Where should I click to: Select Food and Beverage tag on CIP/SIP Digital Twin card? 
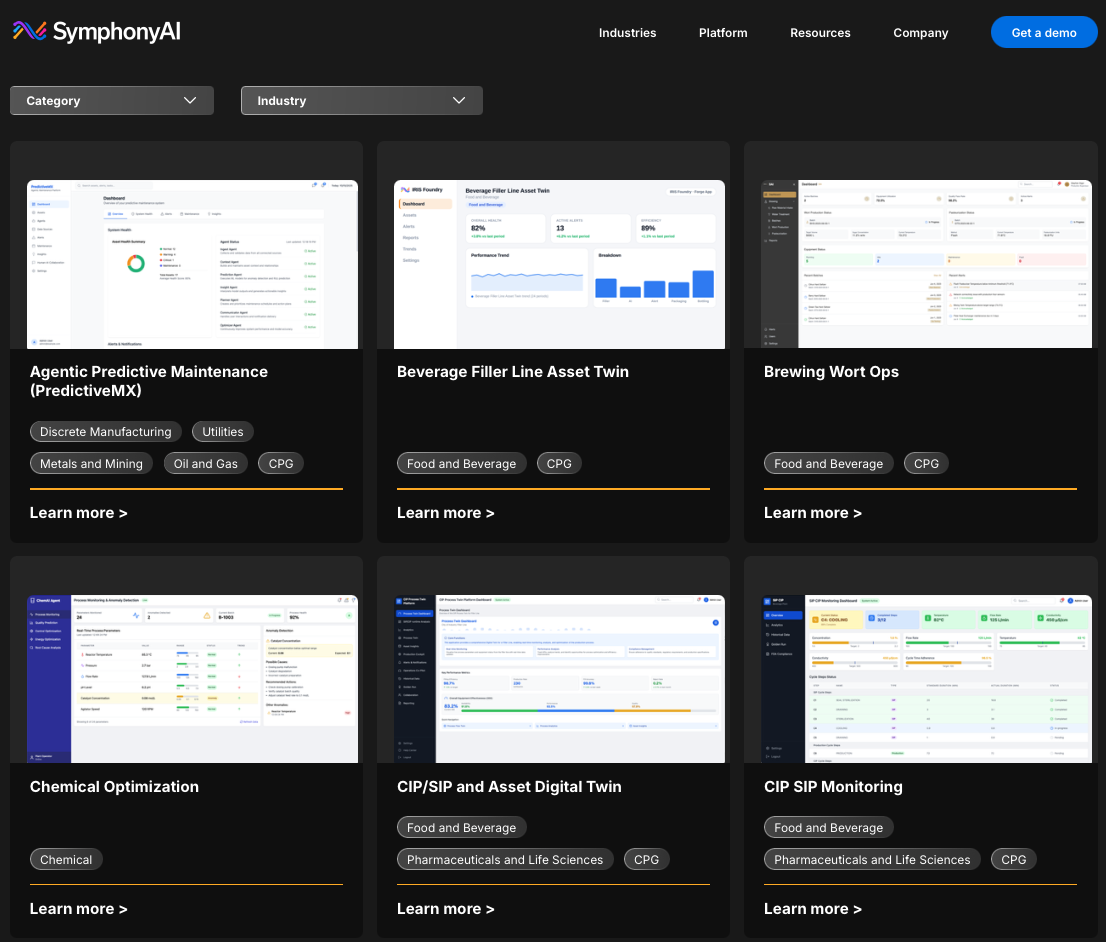pos(461,828)
